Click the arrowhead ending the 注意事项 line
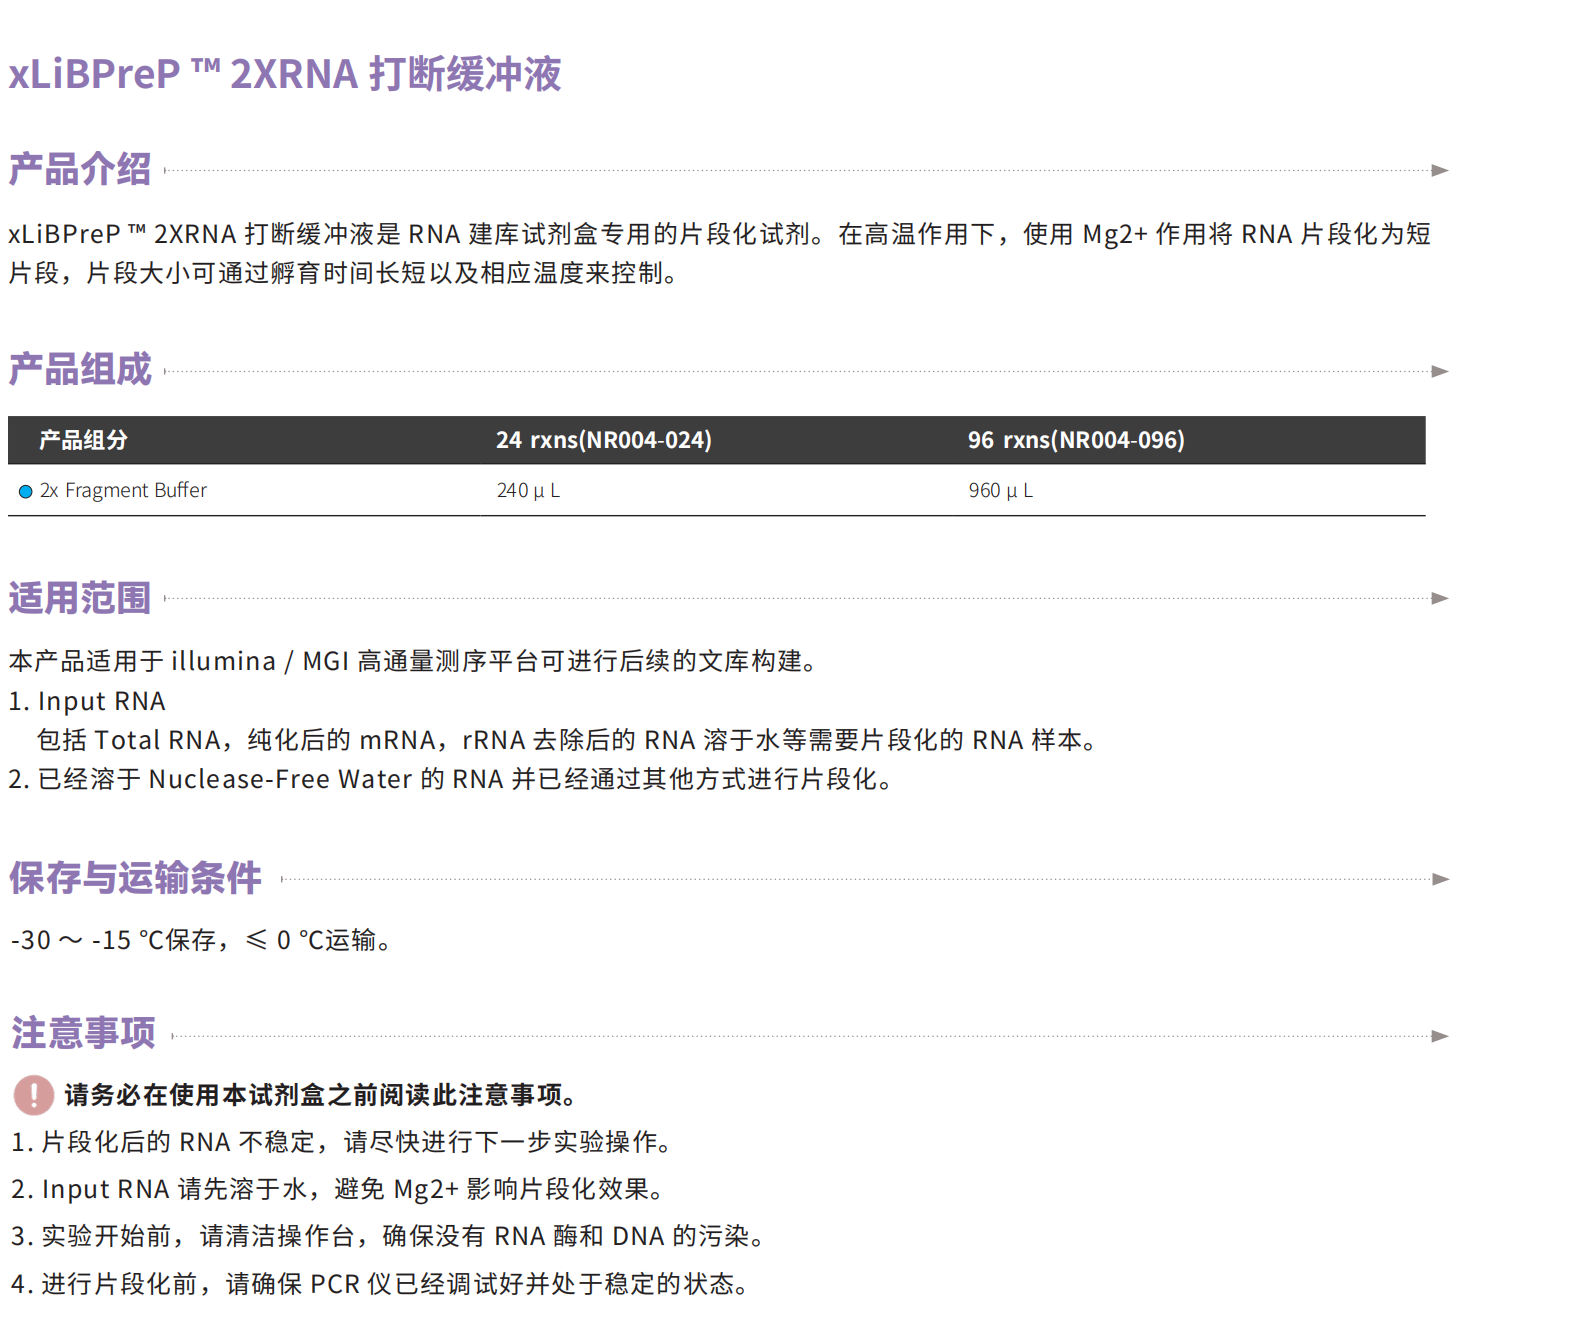 coord(1440,1036)
